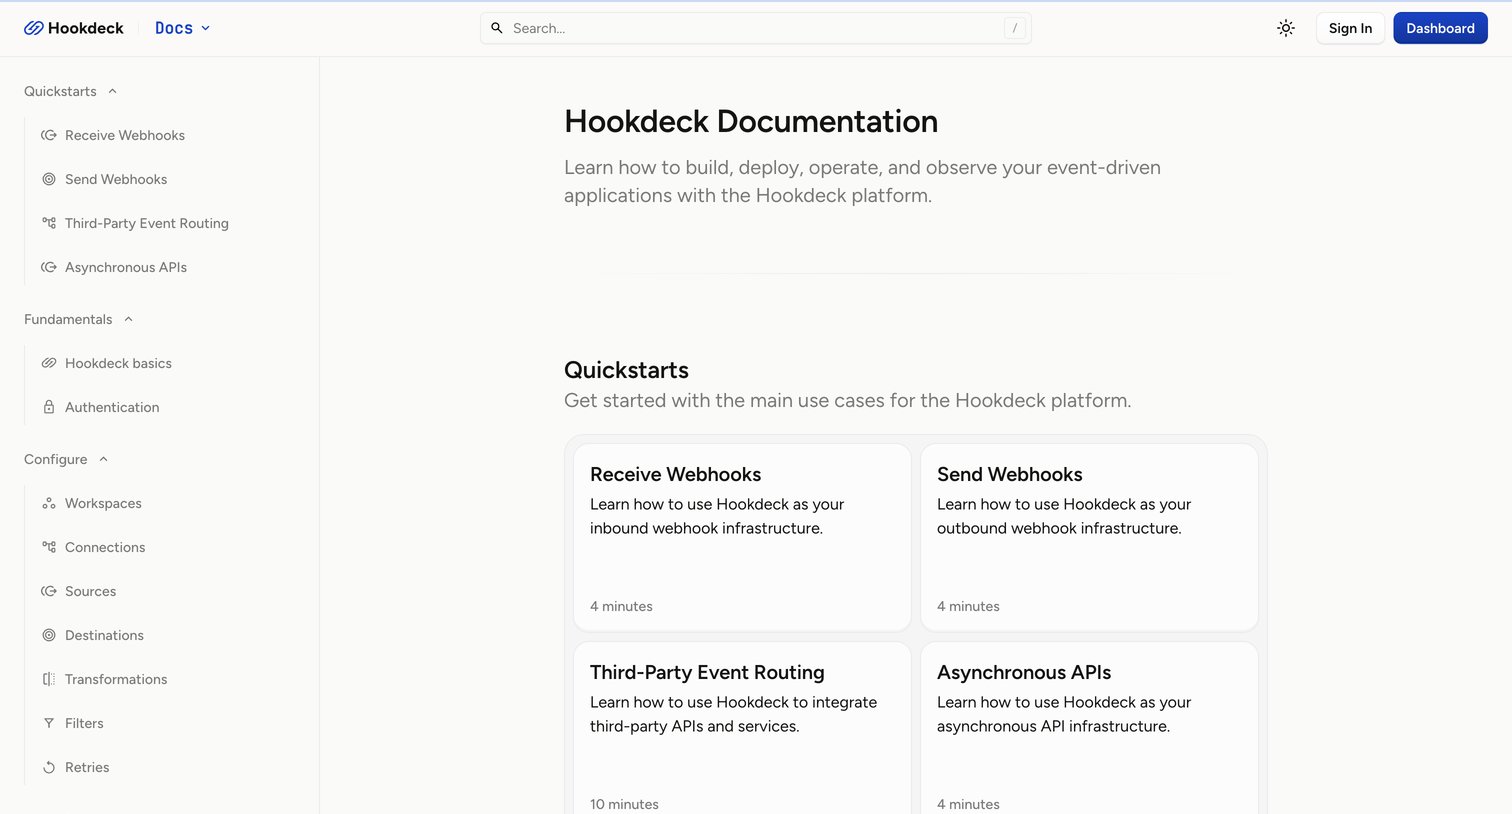
Task: Open the Retries page
Action: (87, 767)
